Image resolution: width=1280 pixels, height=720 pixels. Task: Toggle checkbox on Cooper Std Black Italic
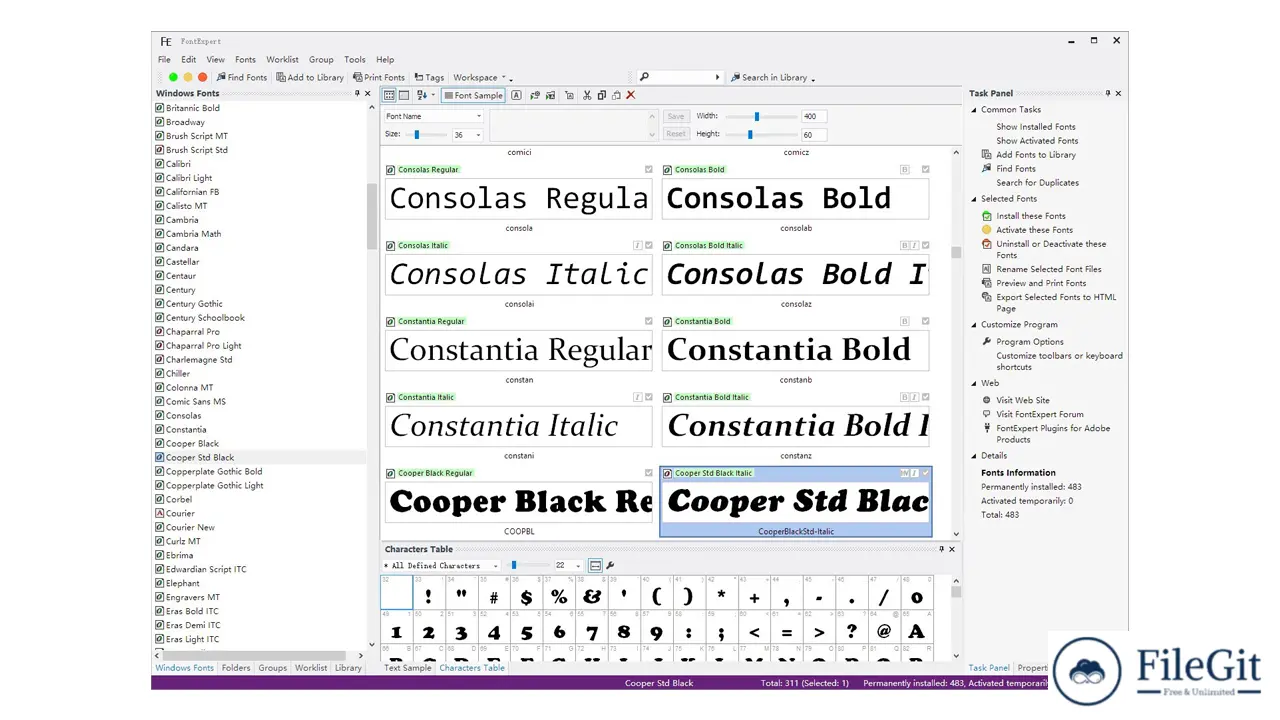pyautogui.click(x=925, y=473)
